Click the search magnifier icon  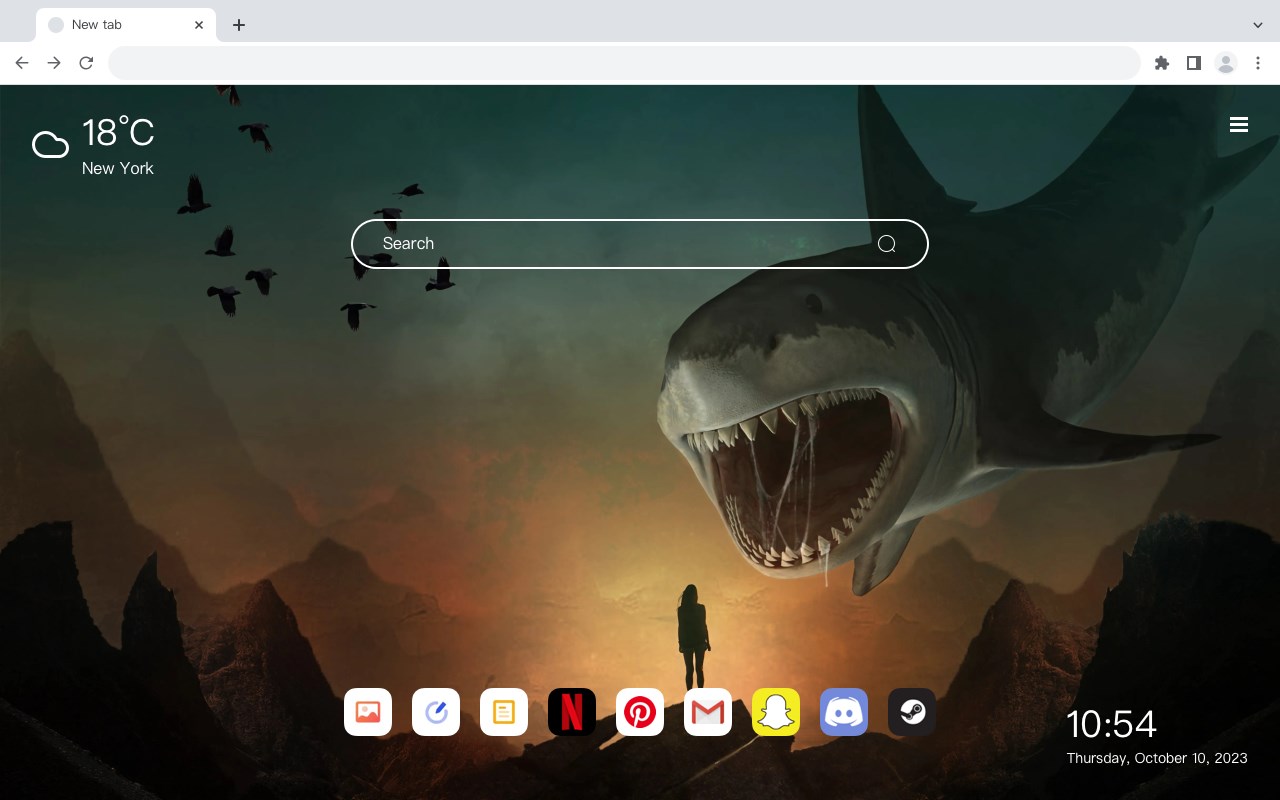tap(886, 244)
